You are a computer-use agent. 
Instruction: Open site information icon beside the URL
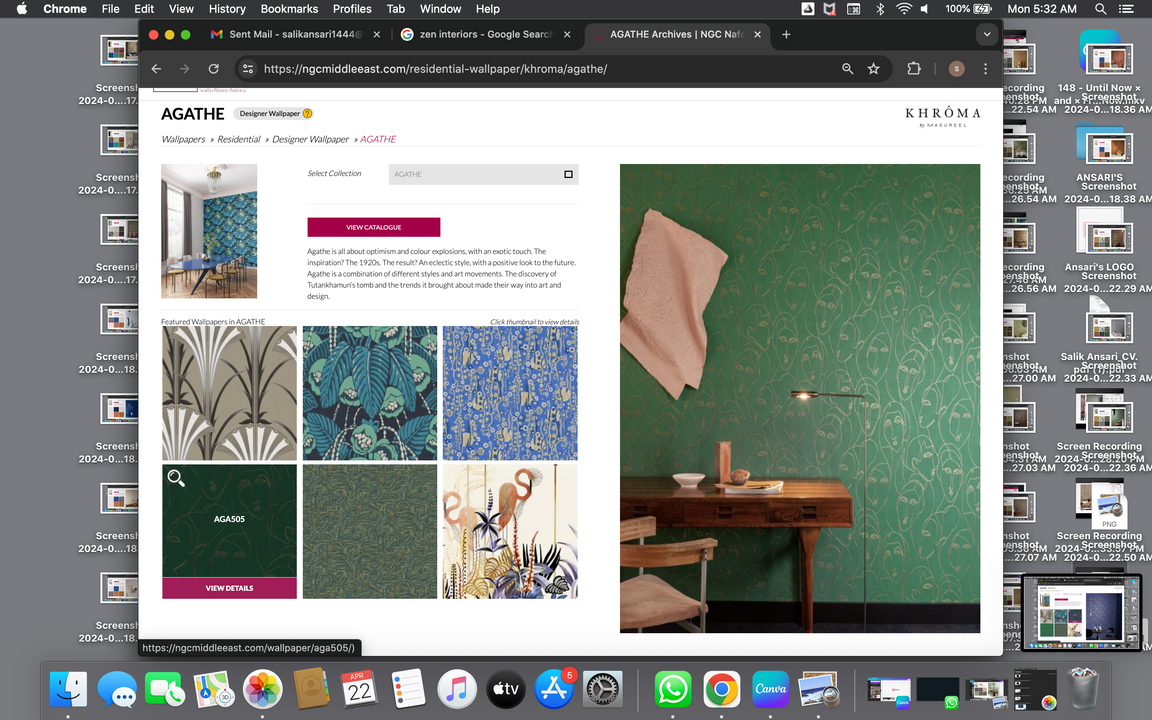(248, 68)
